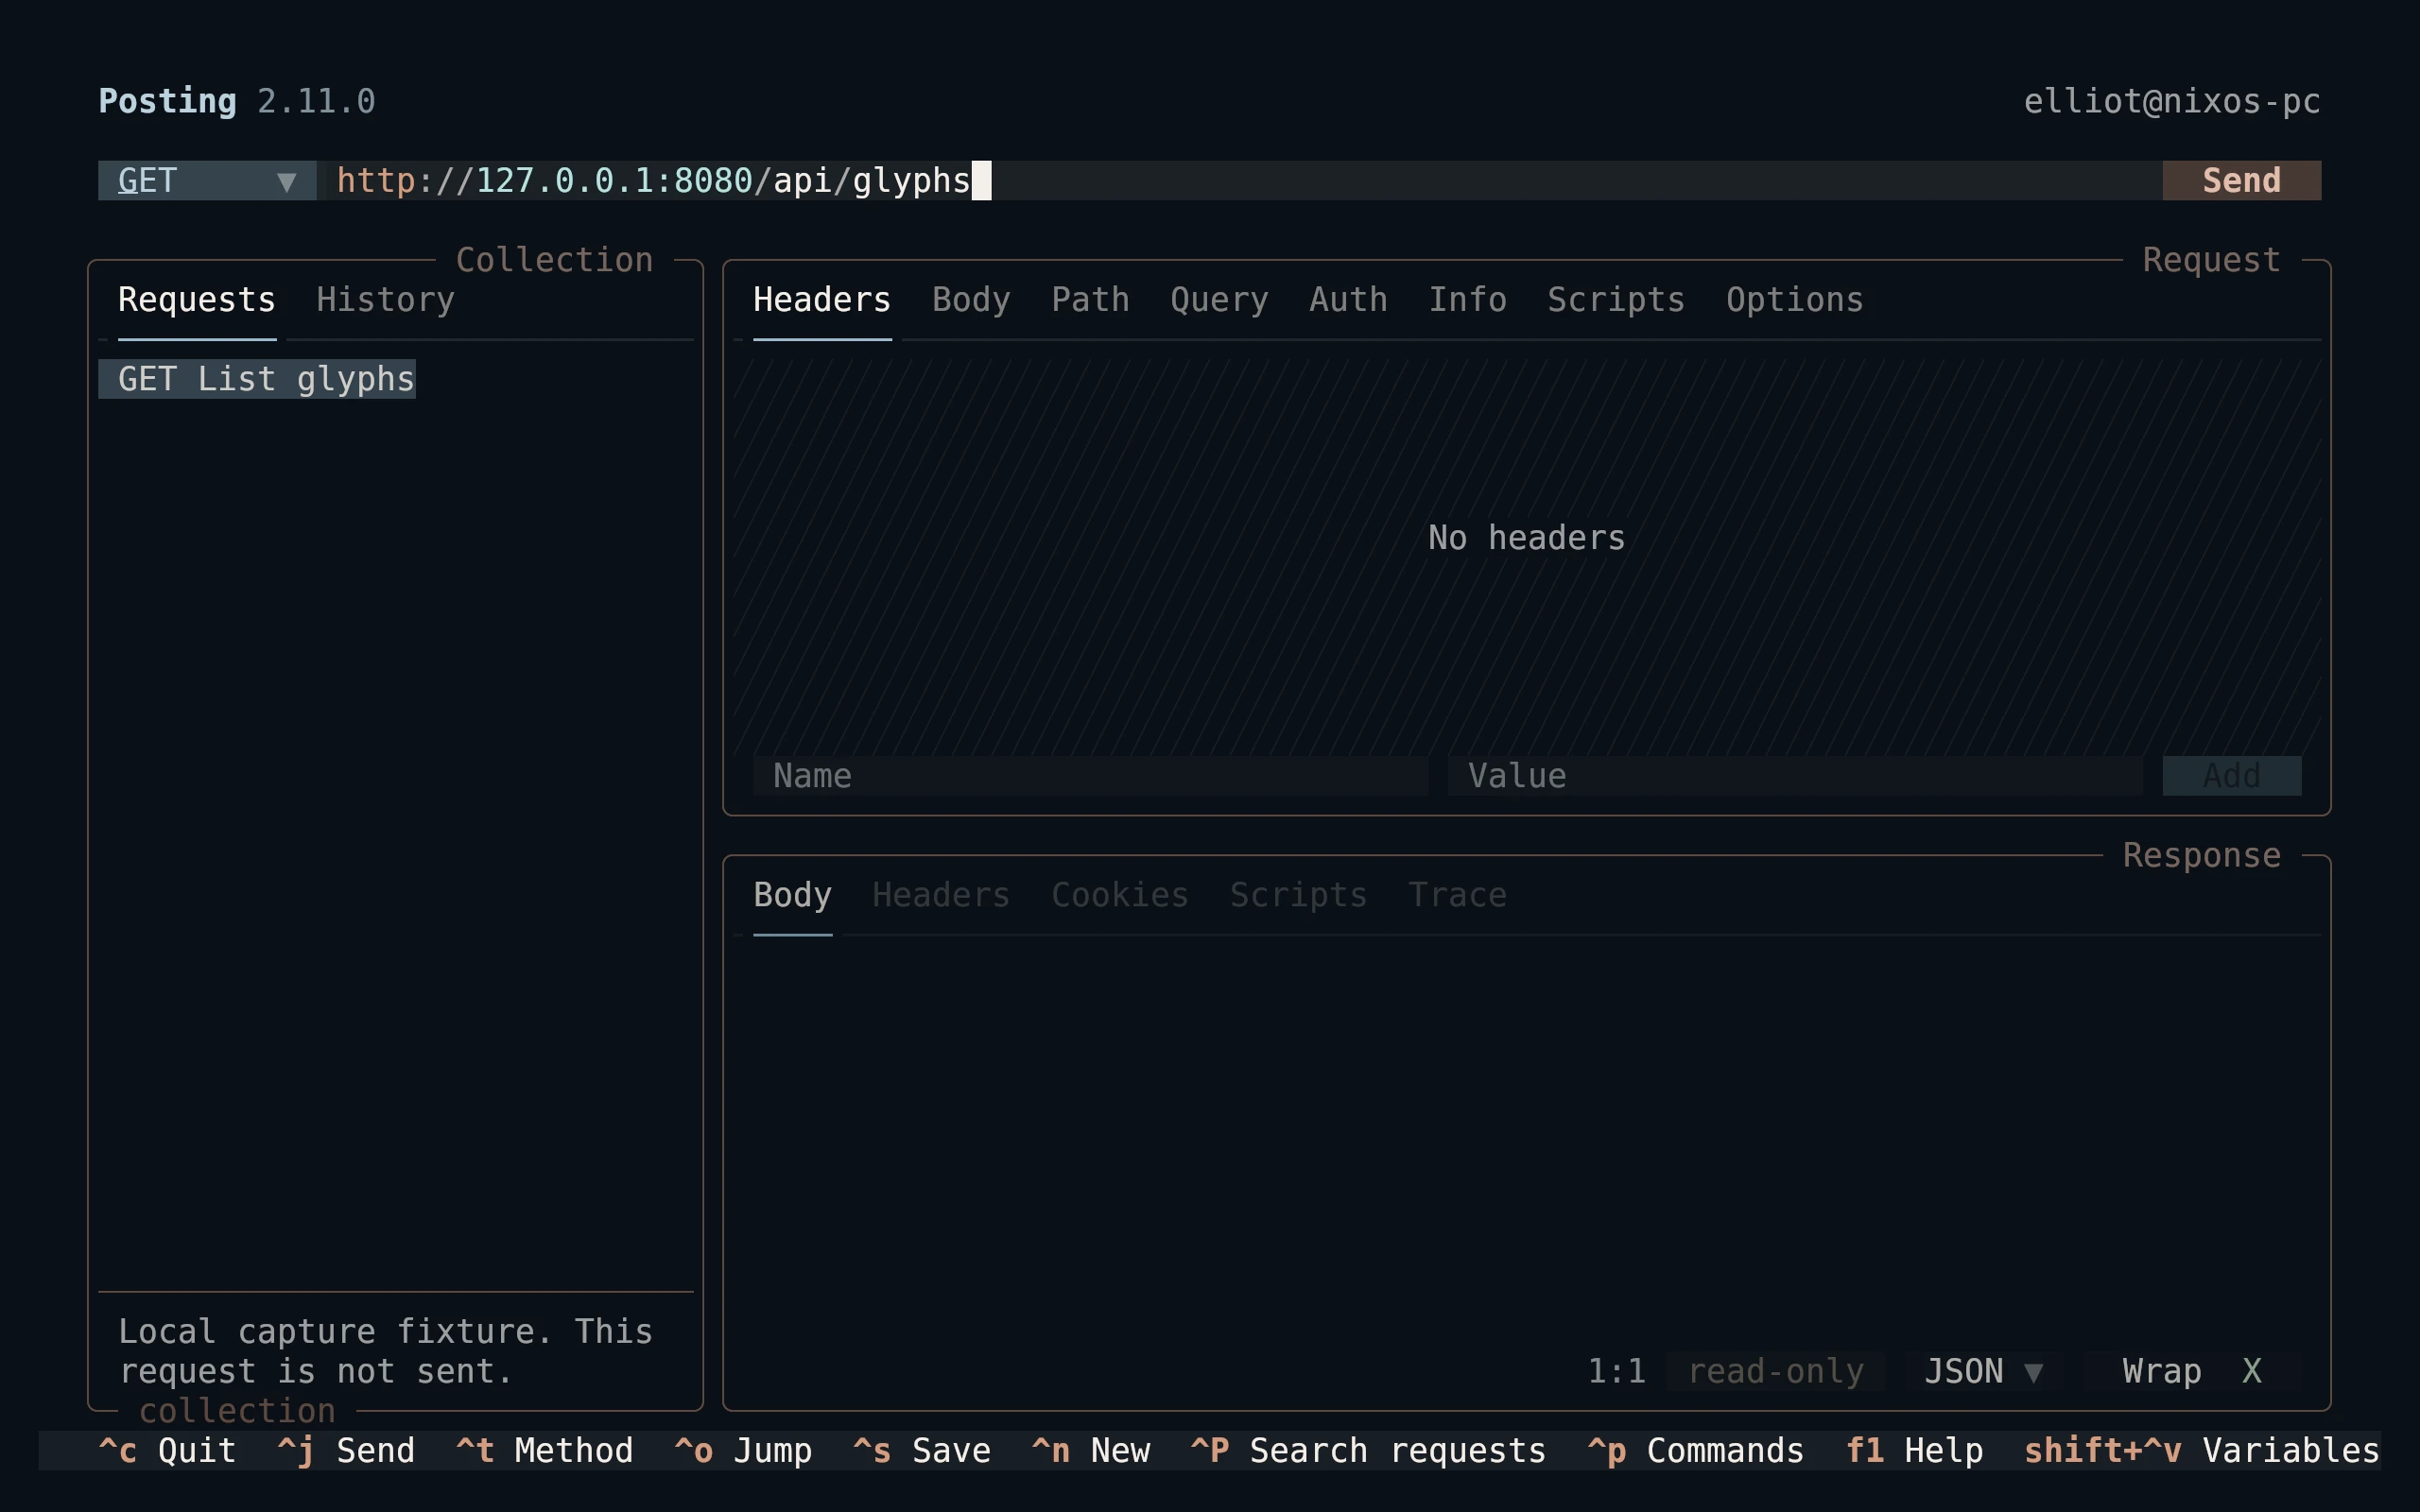Click ^P Search requests in footer
Screen dimensions: 2420x1512
[1368, 1450]
